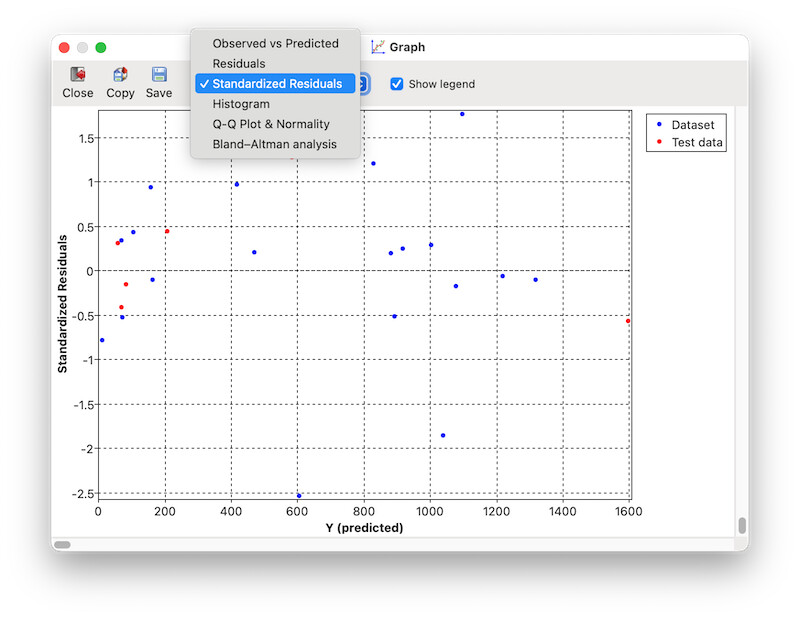Click the red test point at 1600
Screen dimensions: 800x619
[628, 321]
